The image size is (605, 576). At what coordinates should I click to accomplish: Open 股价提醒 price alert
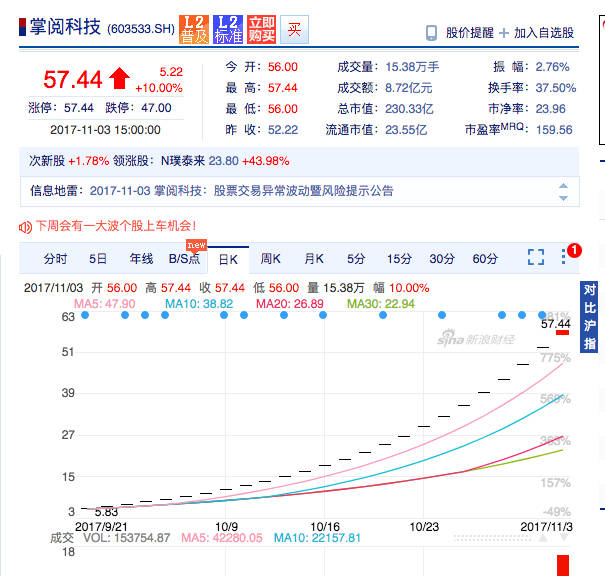coord(470,33)
